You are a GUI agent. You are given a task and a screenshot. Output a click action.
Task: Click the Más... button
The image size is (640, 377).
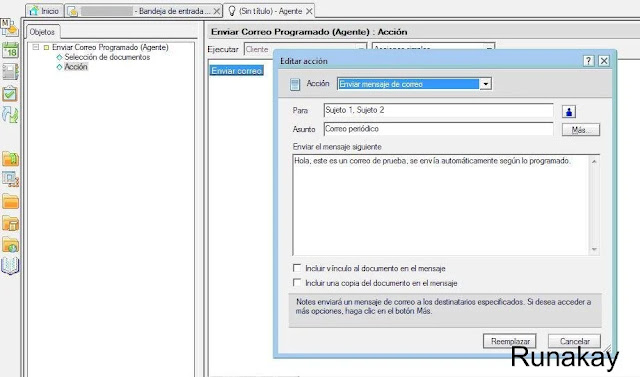581,130
